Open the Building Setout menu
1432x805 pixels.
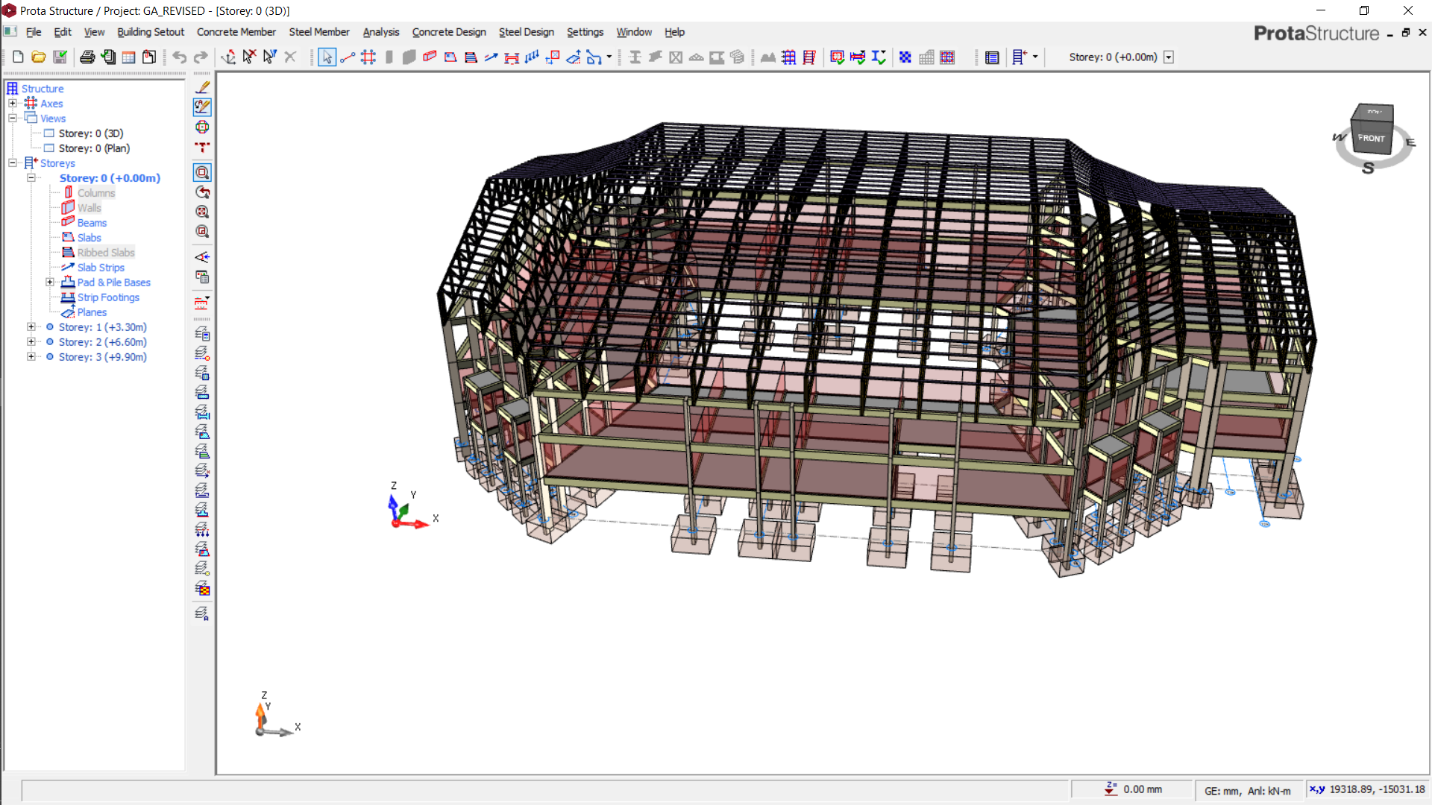[x=151, y=32]
